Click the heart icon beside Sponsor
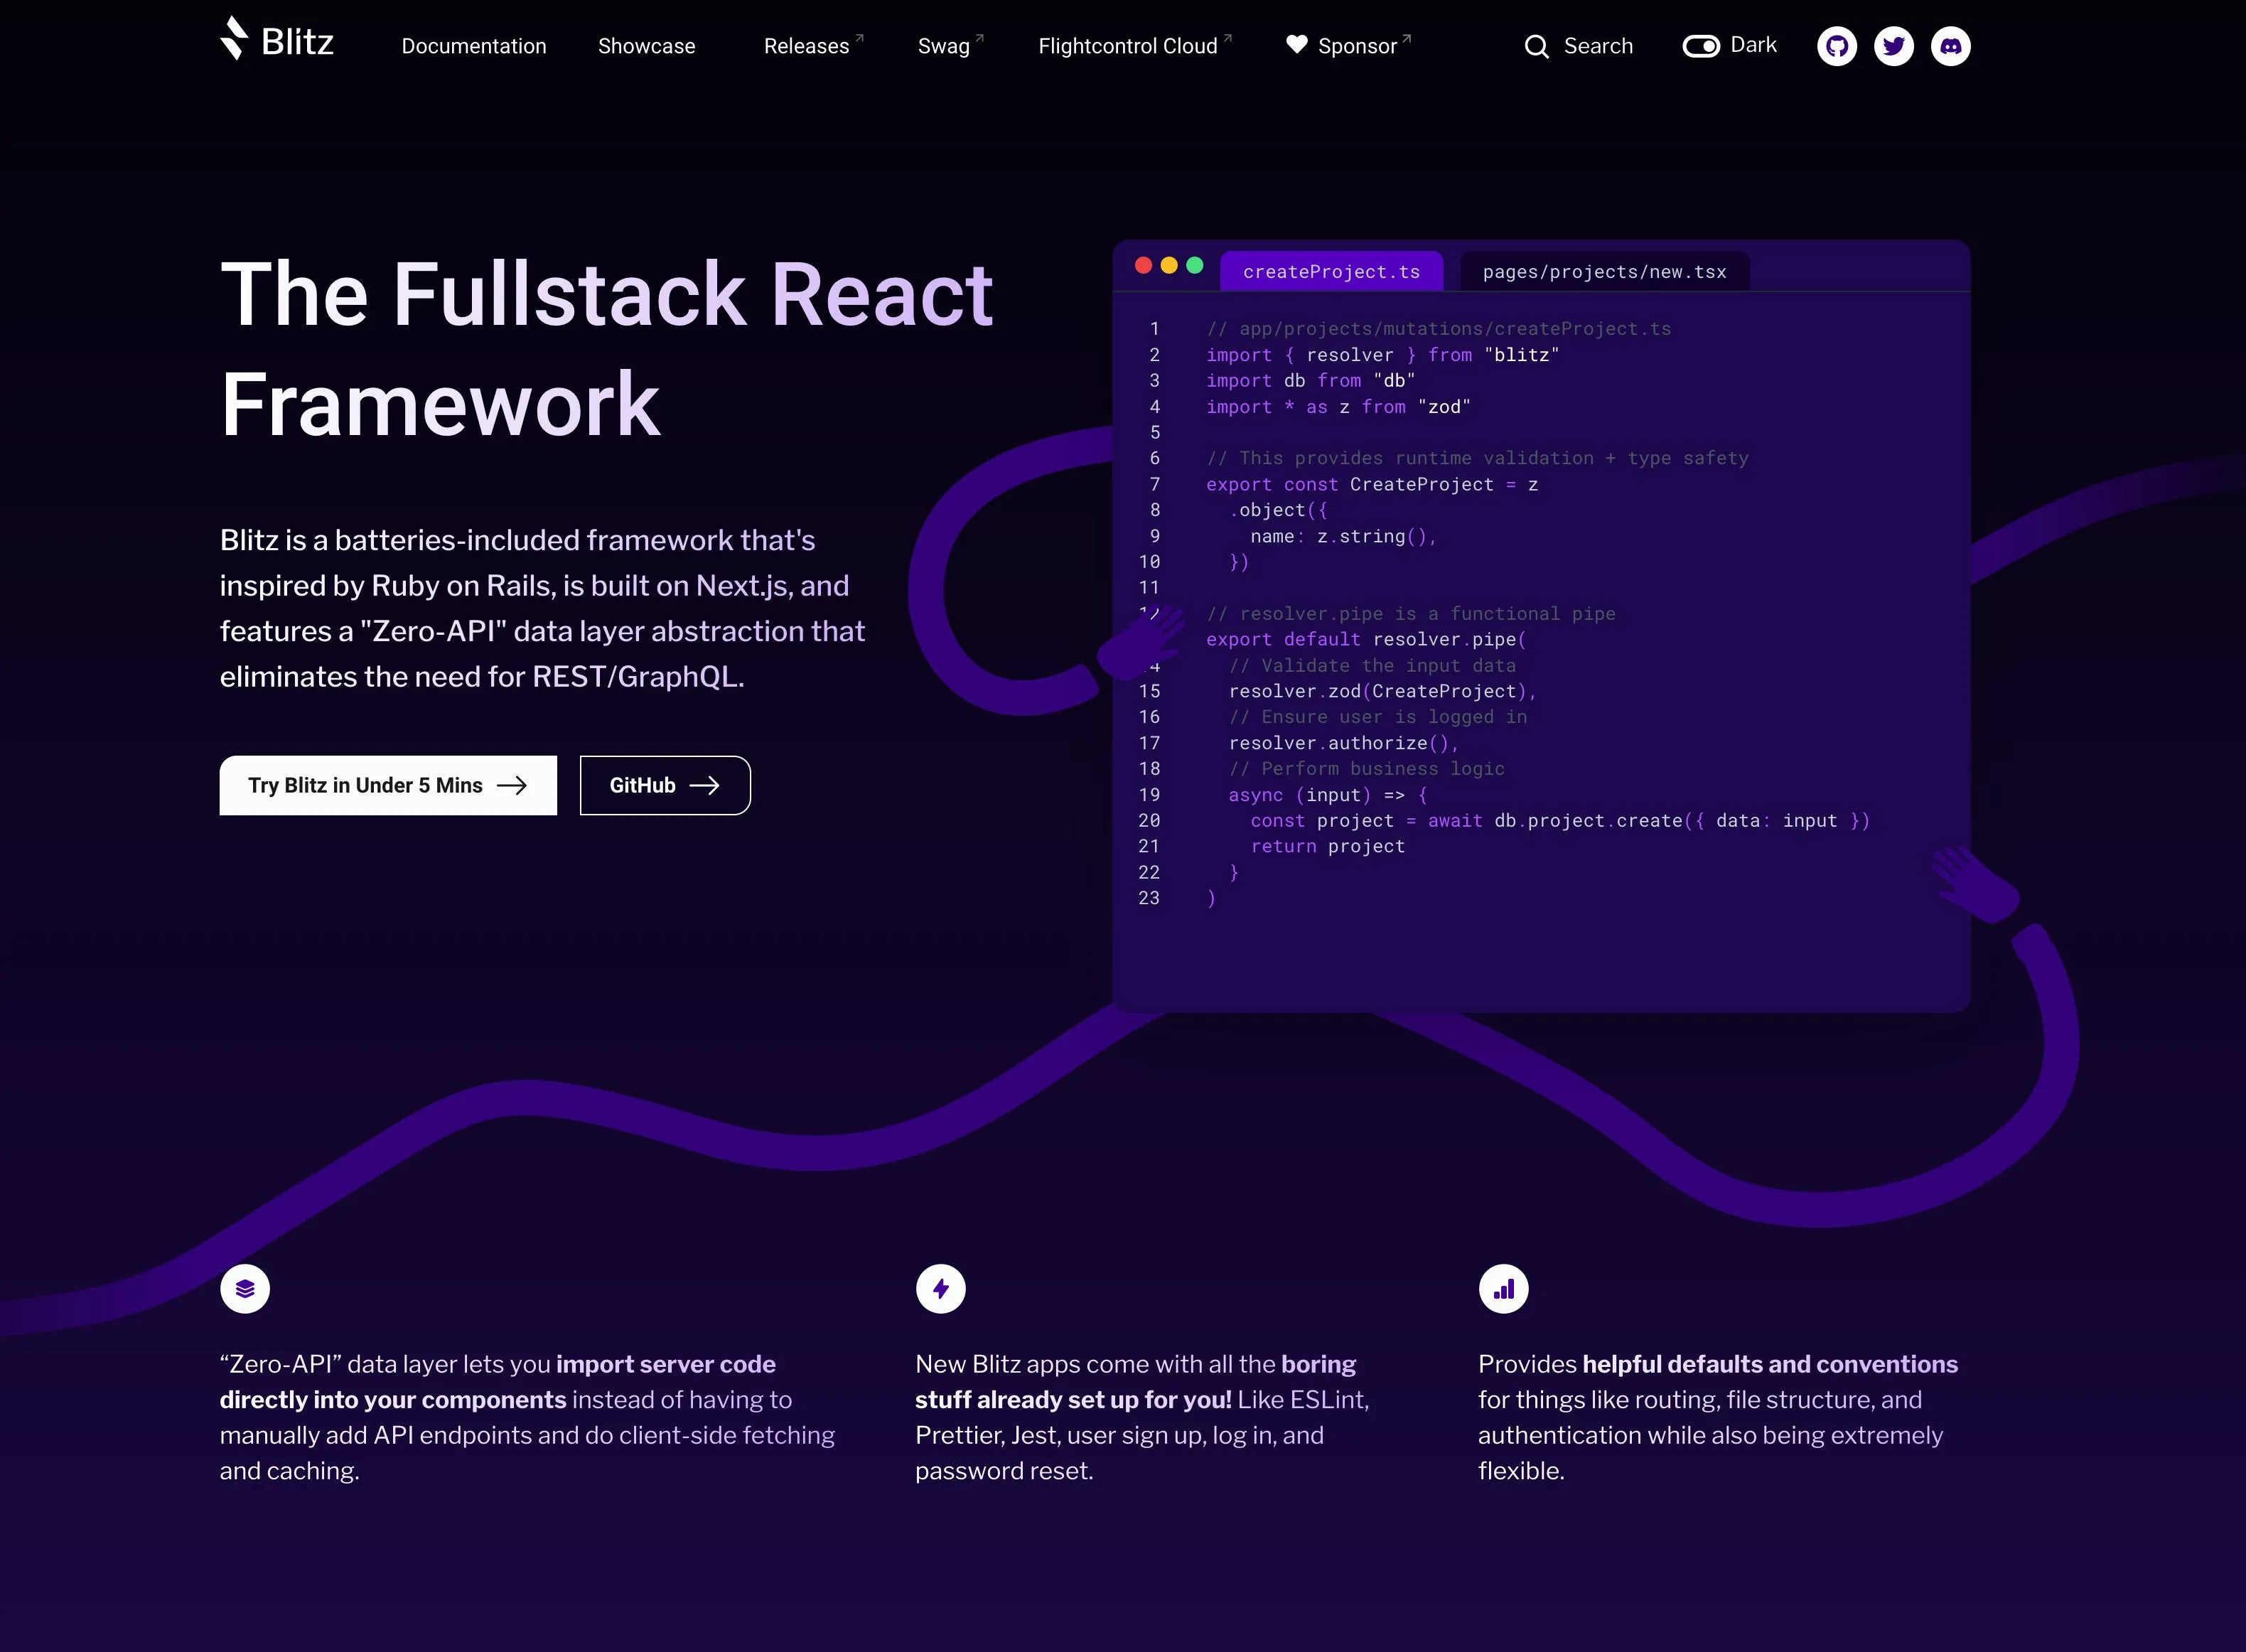The height and width of the screenshot is (1652, 2246). tap(1296, 44)
